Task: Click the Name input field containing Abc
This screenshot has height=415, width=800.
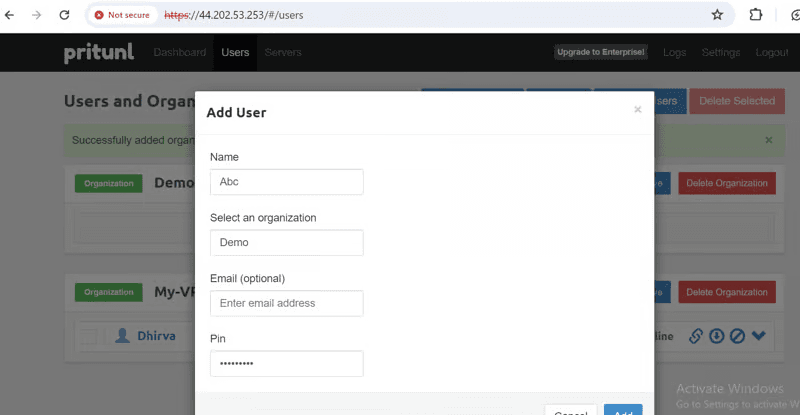Action: pos(286,182)
